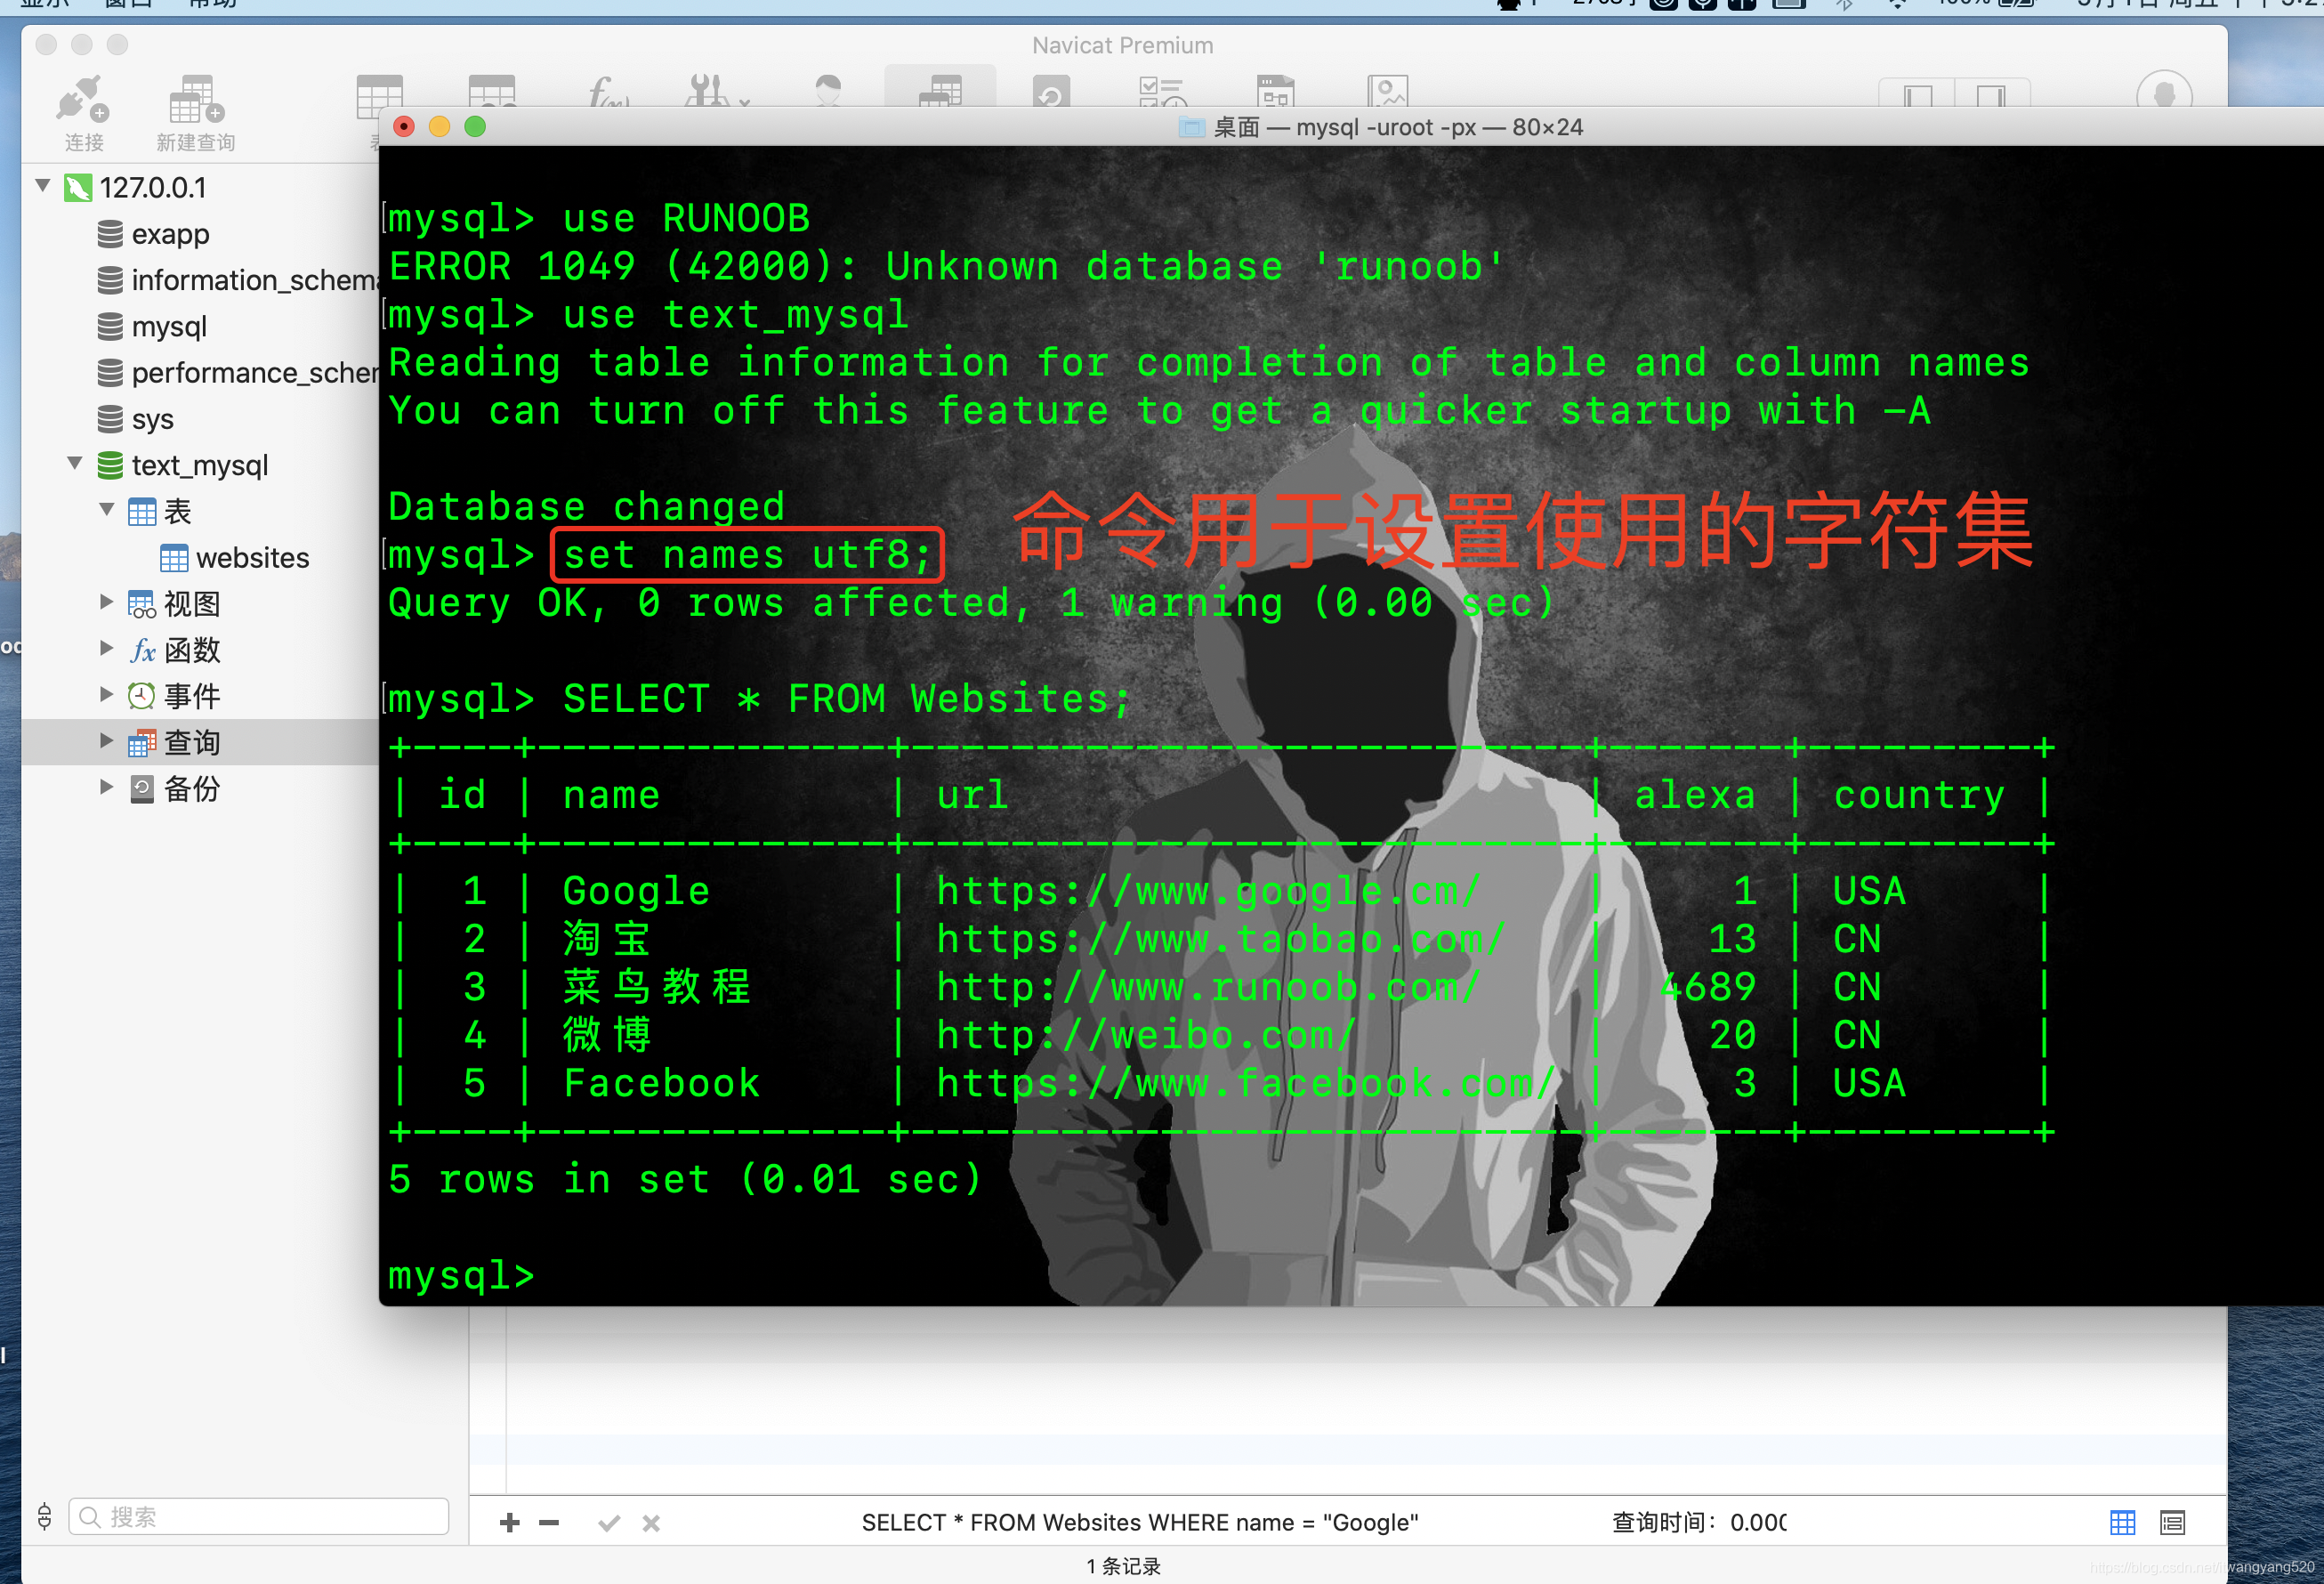Screen dimensions: 2324x1584
Task: Click the 'set names utf8;' command text
Action: tap(747, 554)
